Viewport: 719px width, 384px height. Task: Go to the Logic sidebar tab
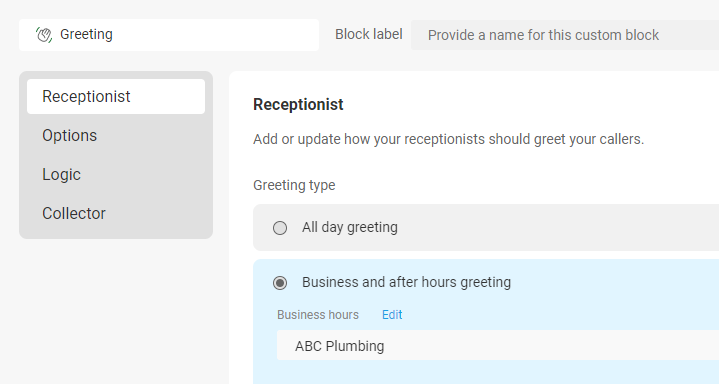click(116, 174)
